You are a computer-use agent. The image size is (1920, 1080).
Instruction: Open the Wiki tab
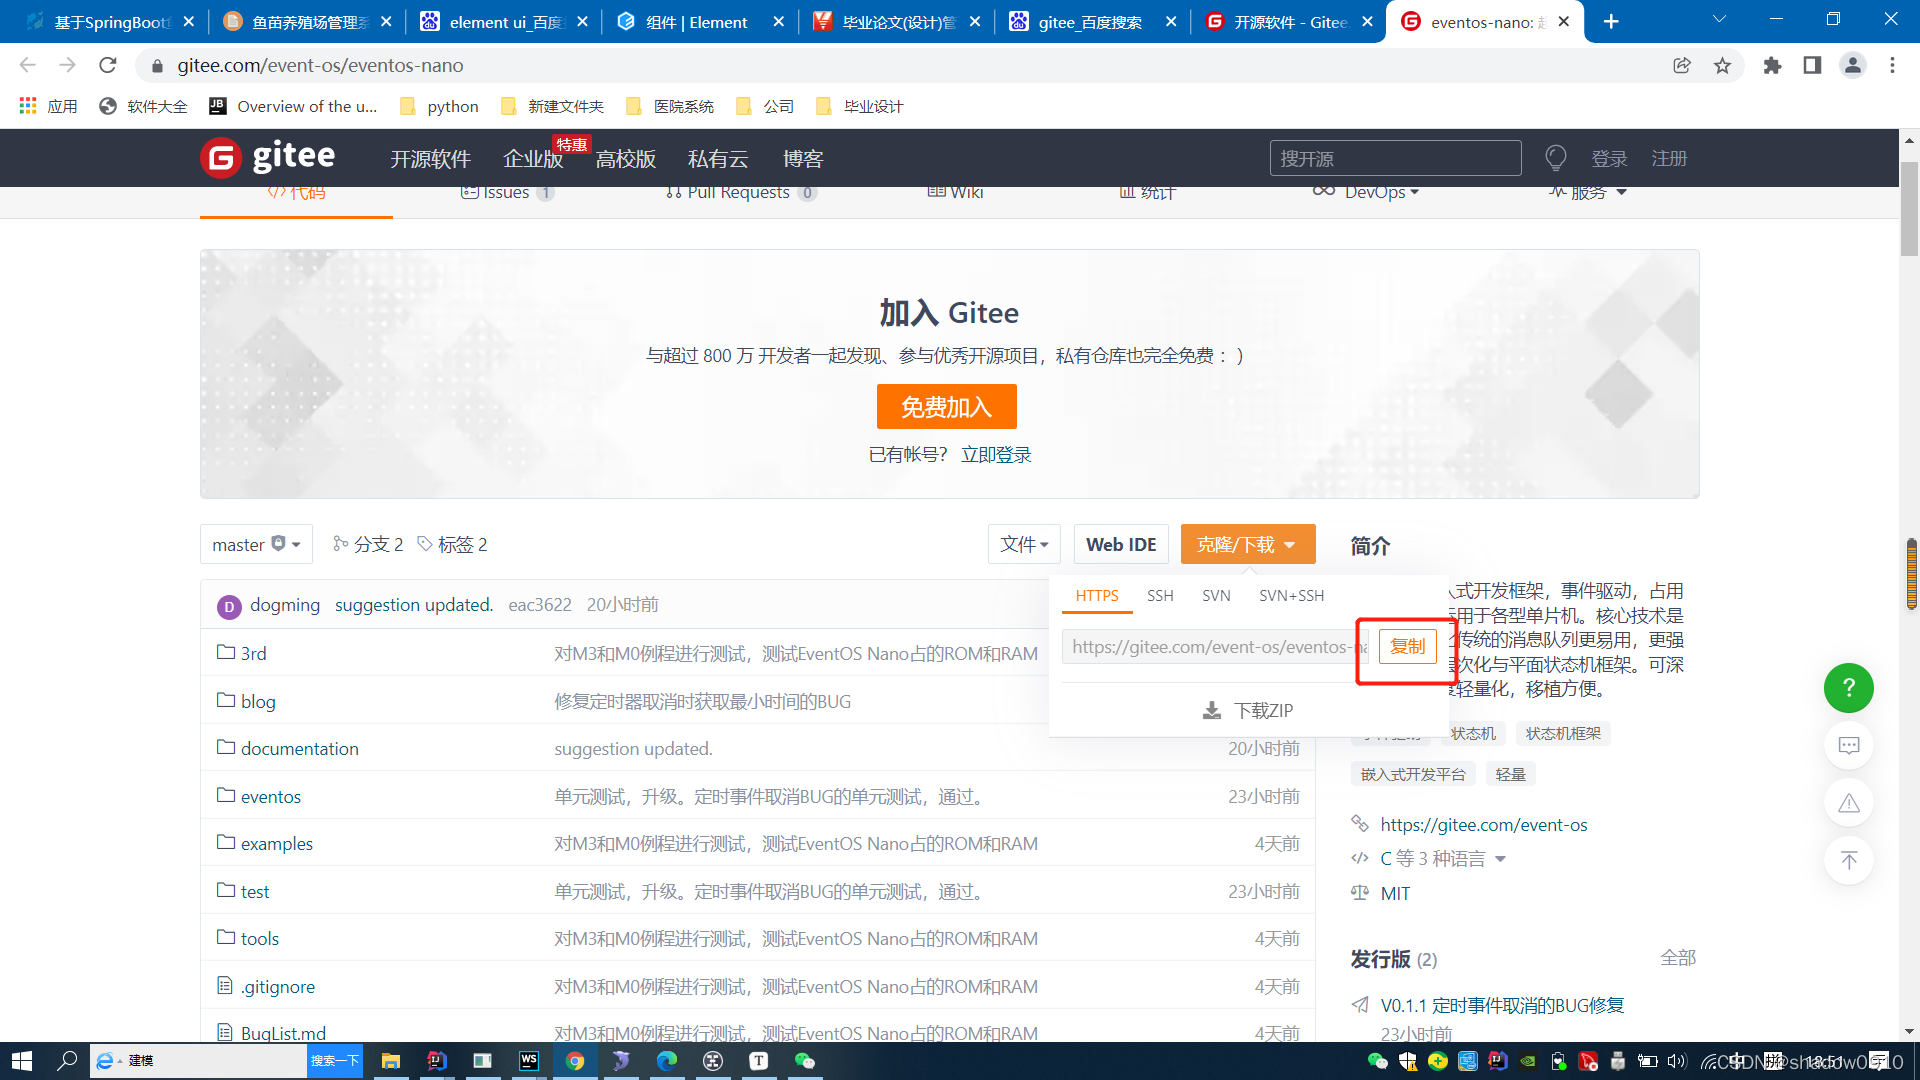coord(955,192)
